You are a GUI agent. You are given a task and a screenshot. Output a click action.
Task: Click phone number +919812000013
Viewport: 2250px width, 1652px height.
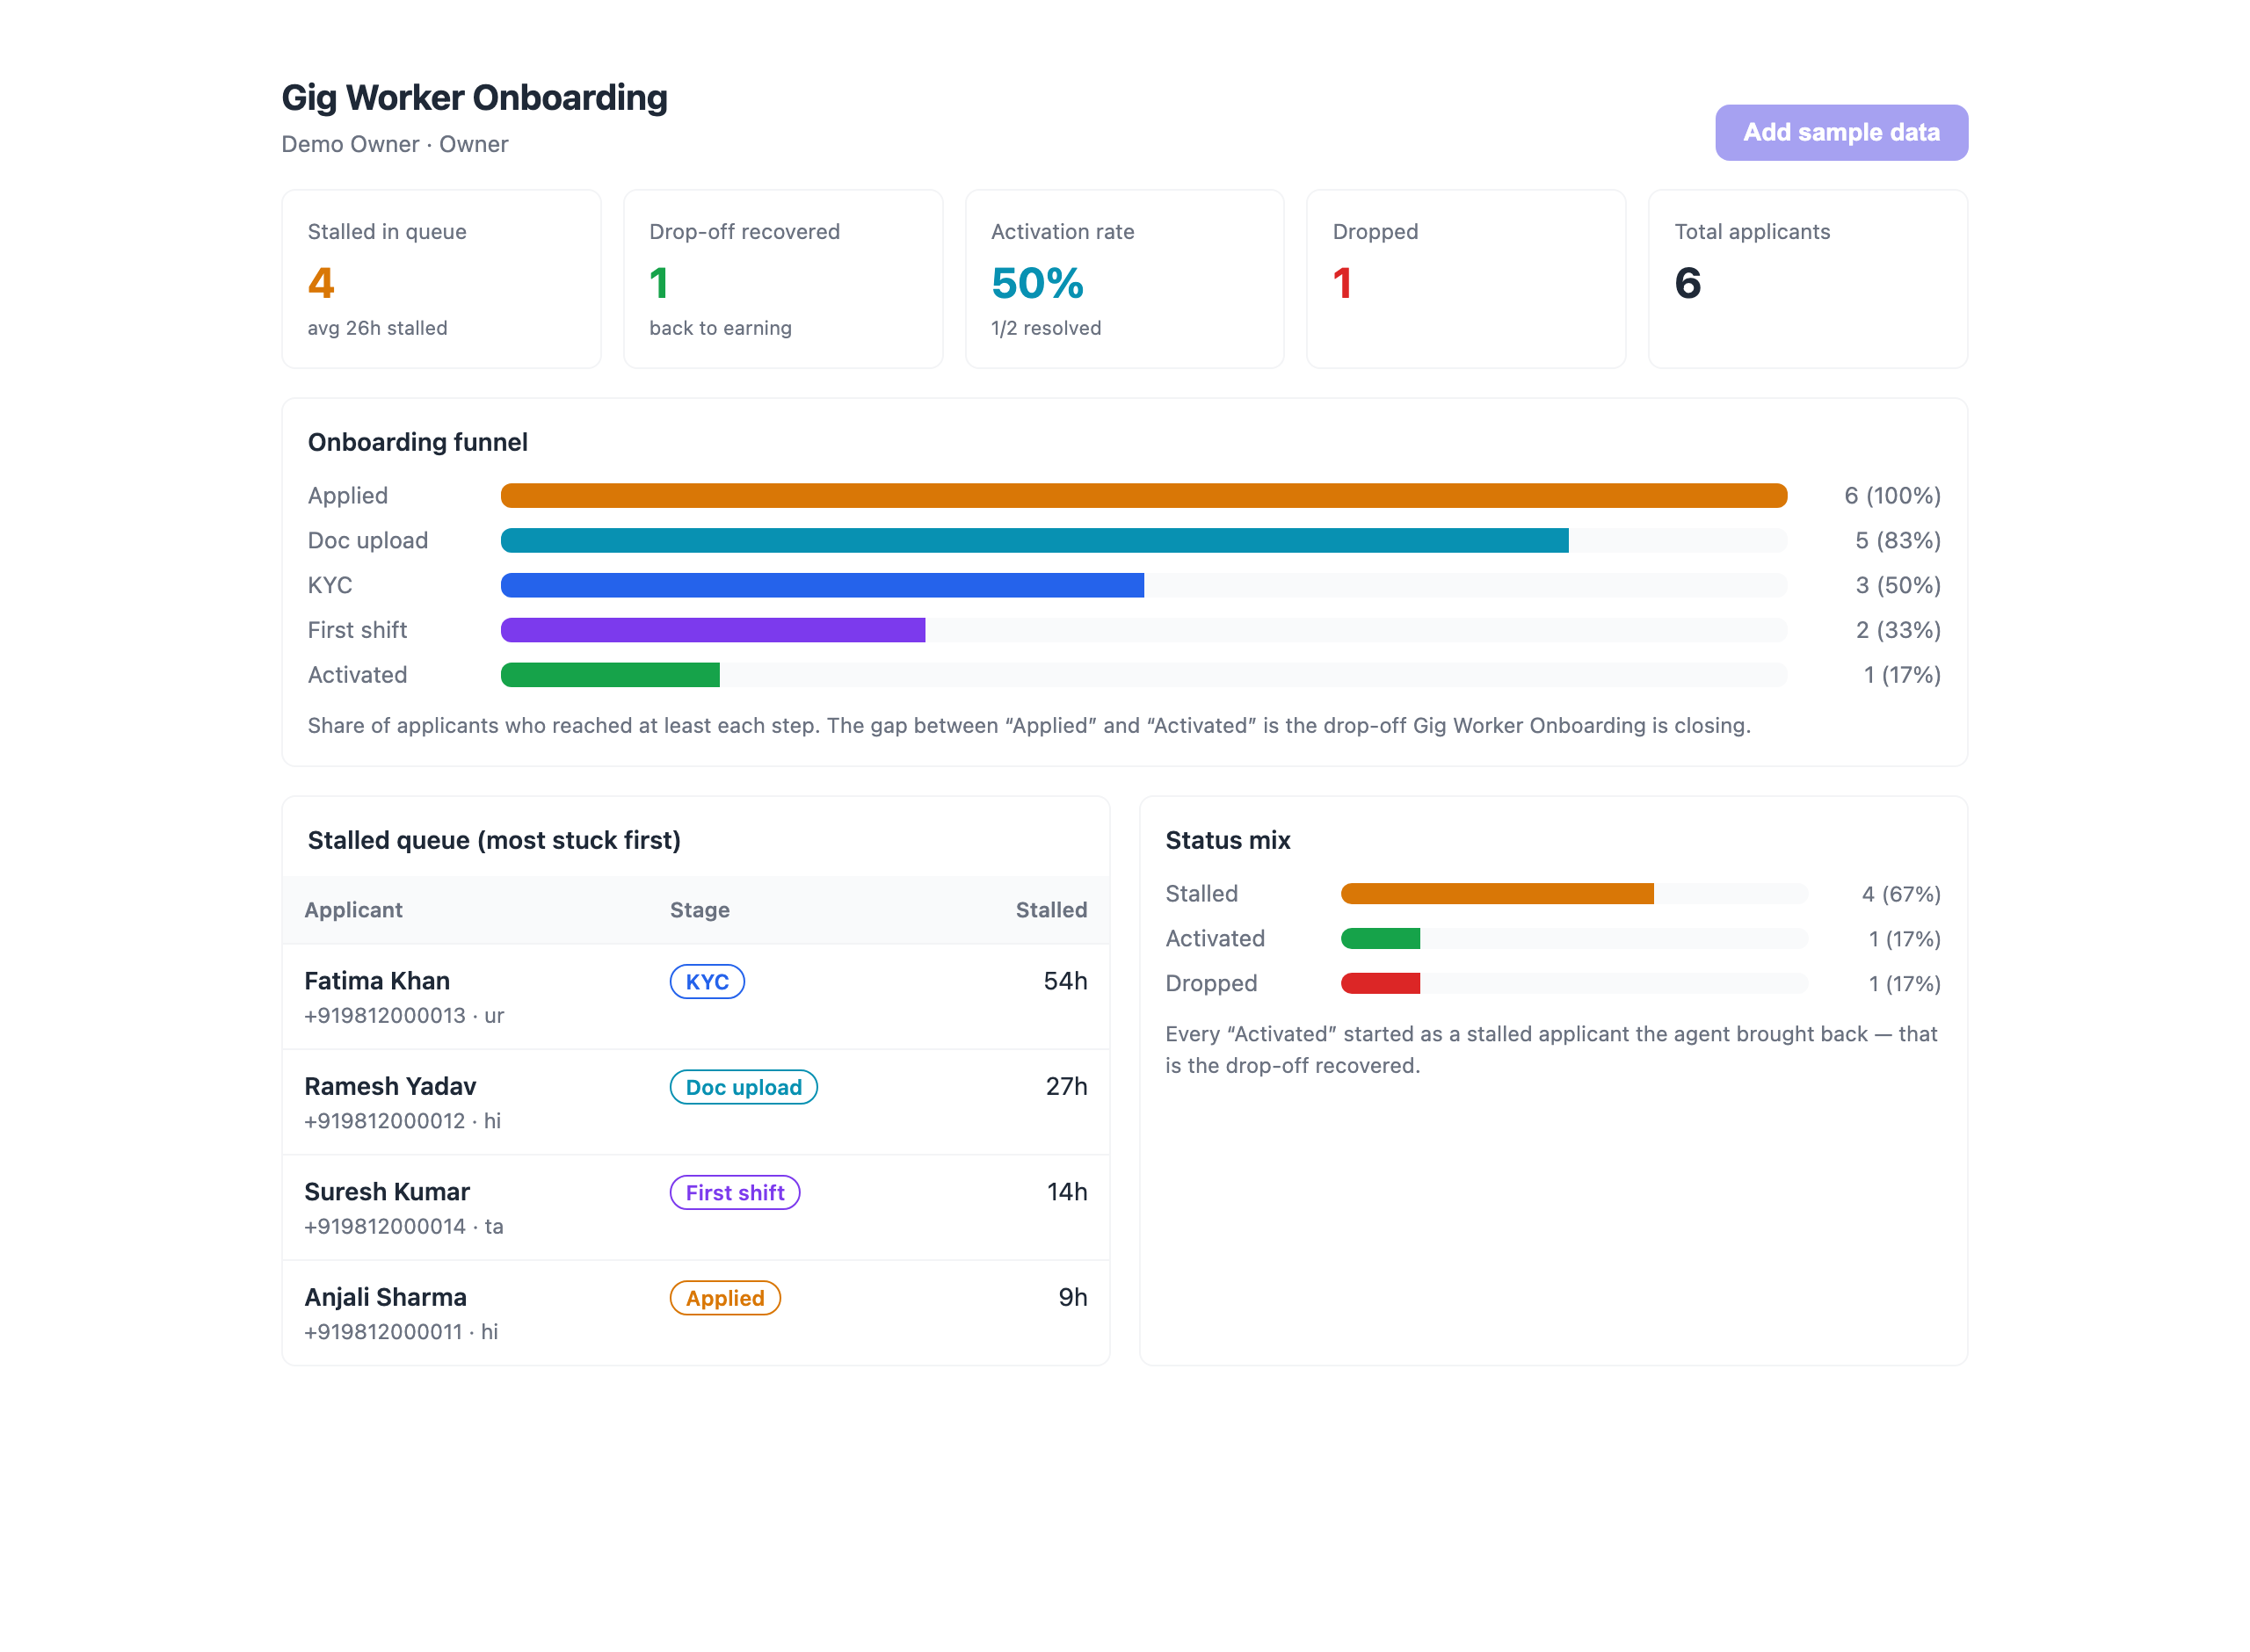pos(385,1015)
